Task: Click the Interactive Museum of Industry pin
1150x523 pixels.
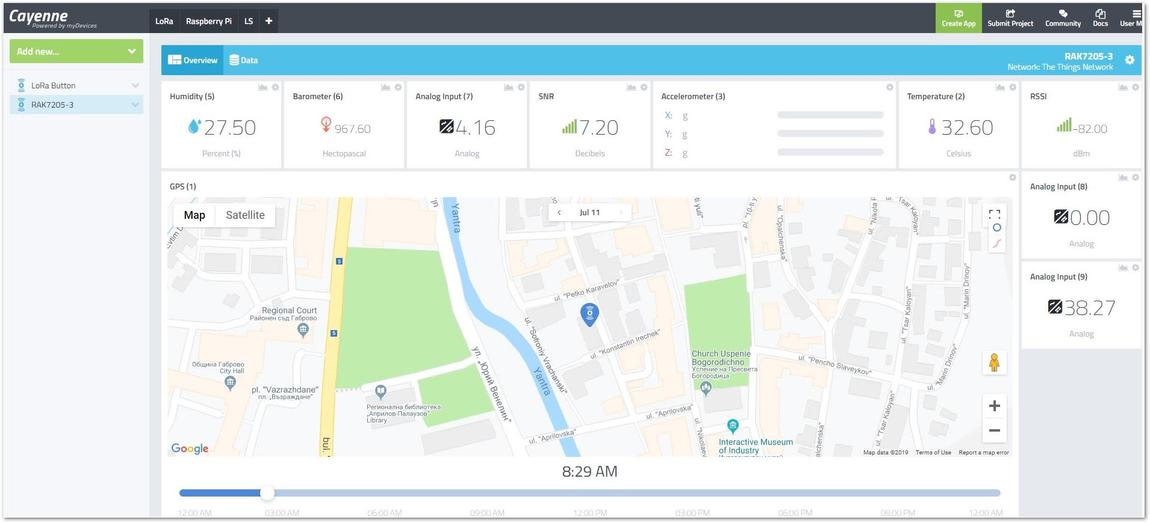Action: pos(732,426)
